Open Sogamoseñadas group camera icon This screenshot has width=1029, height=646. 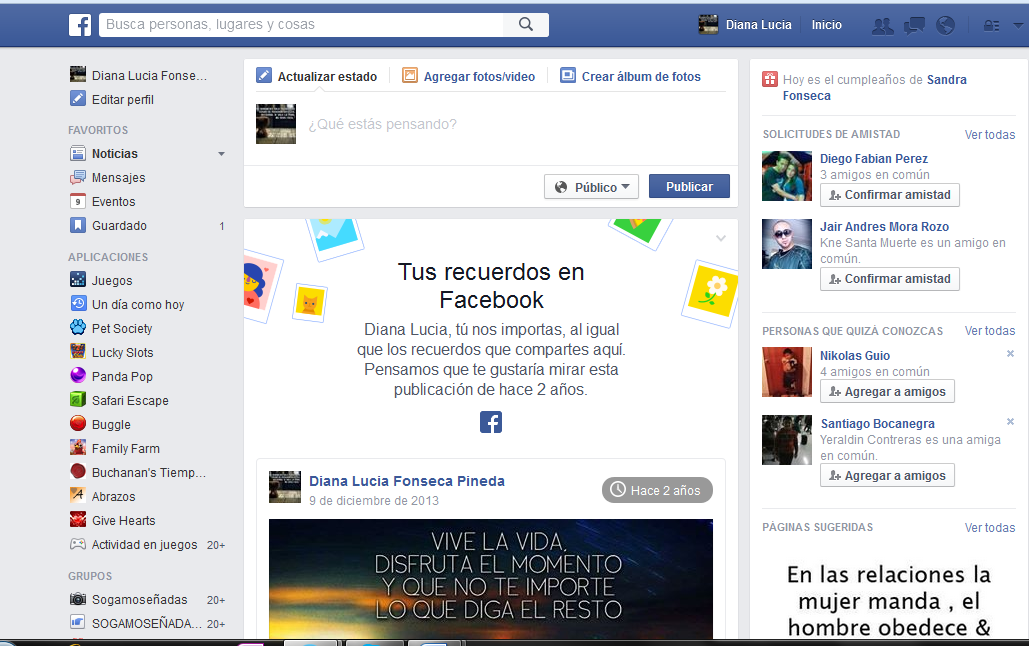(x=77, y=599)
